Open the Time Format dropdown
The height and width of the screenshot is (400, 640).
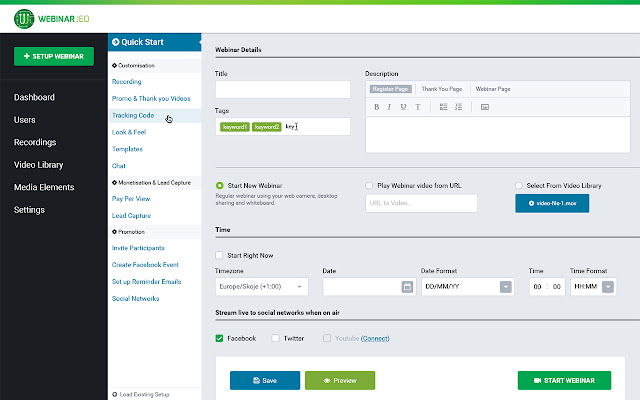pos(593,287)
